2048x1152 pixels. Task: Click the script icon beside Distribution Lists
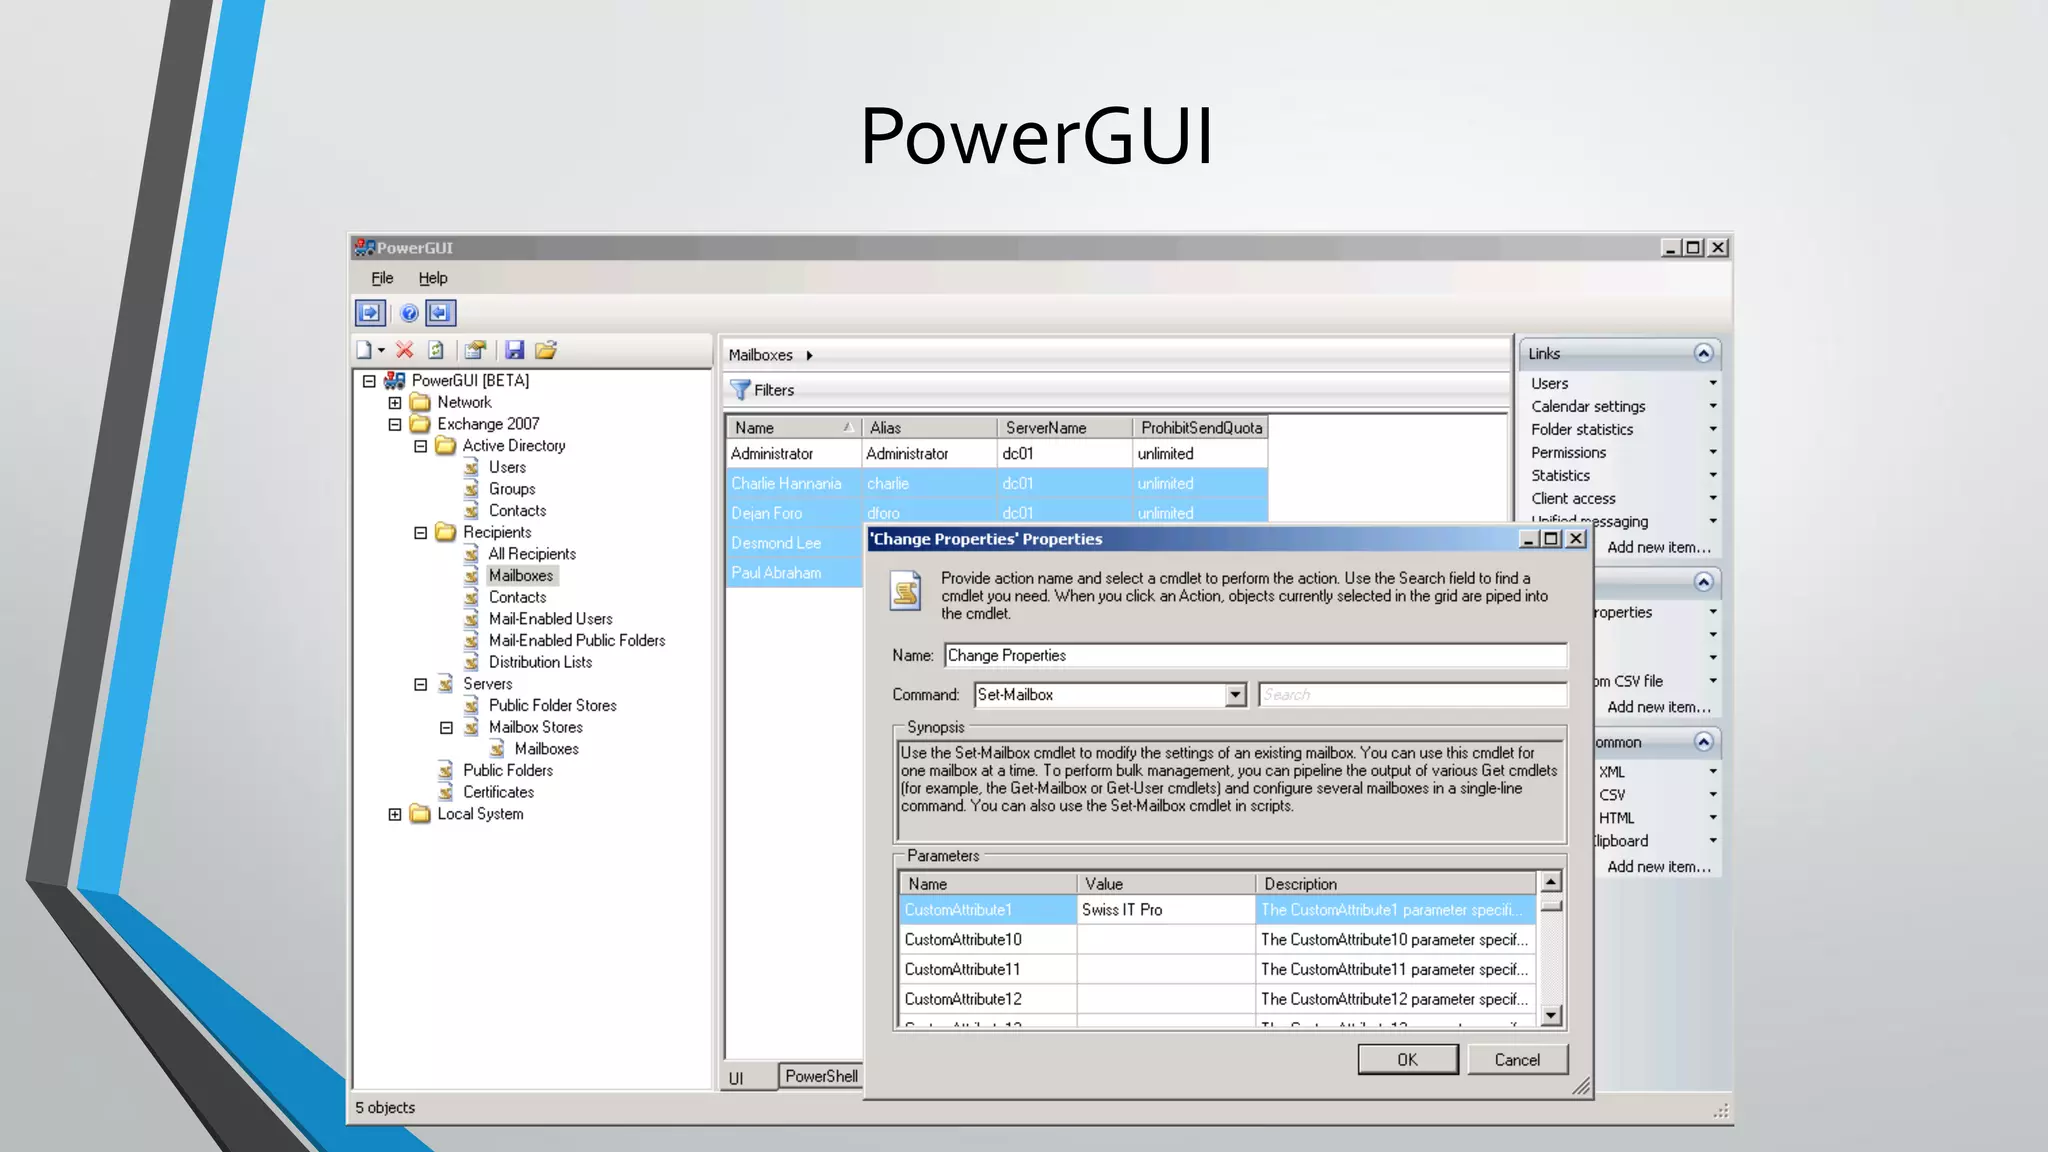click(472, 662)
